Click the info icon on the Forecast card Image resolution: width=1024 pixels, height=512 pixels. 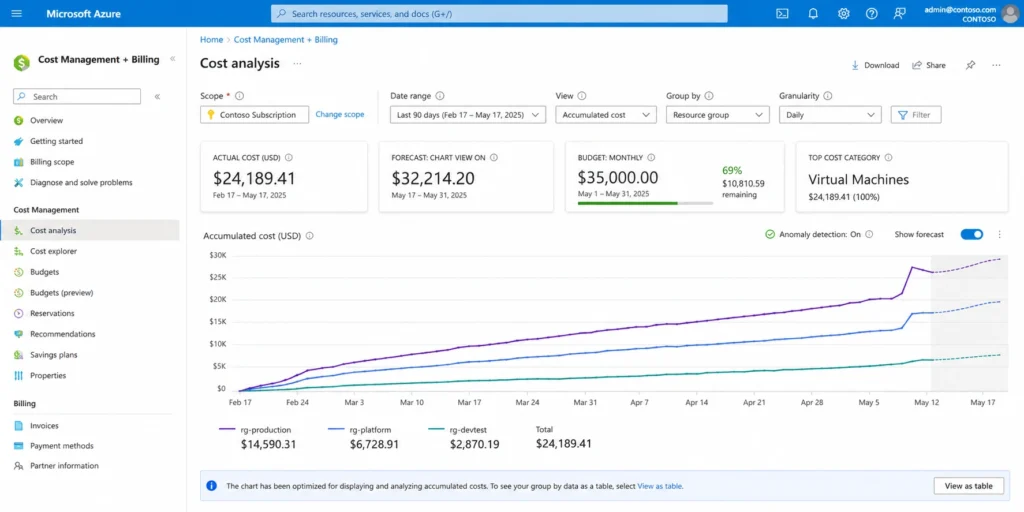point(494,157)
